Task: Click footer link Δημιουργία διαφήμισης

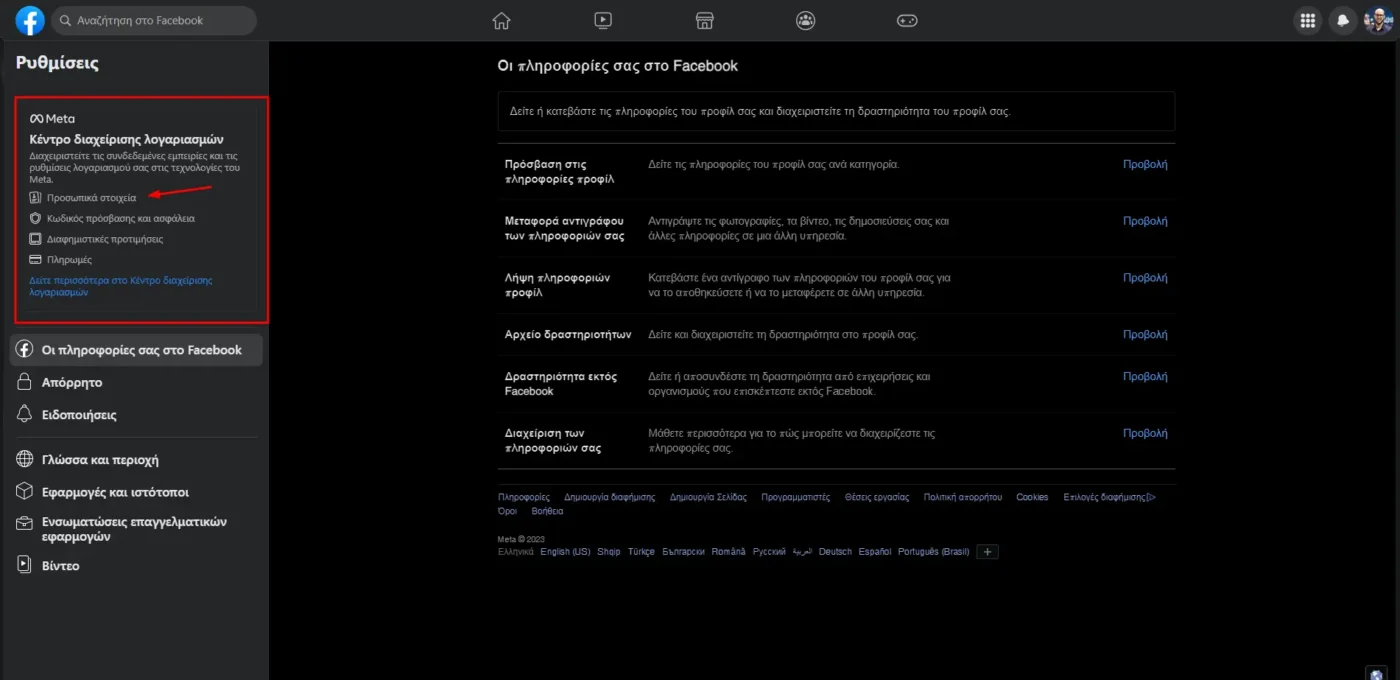Action: 609,497
